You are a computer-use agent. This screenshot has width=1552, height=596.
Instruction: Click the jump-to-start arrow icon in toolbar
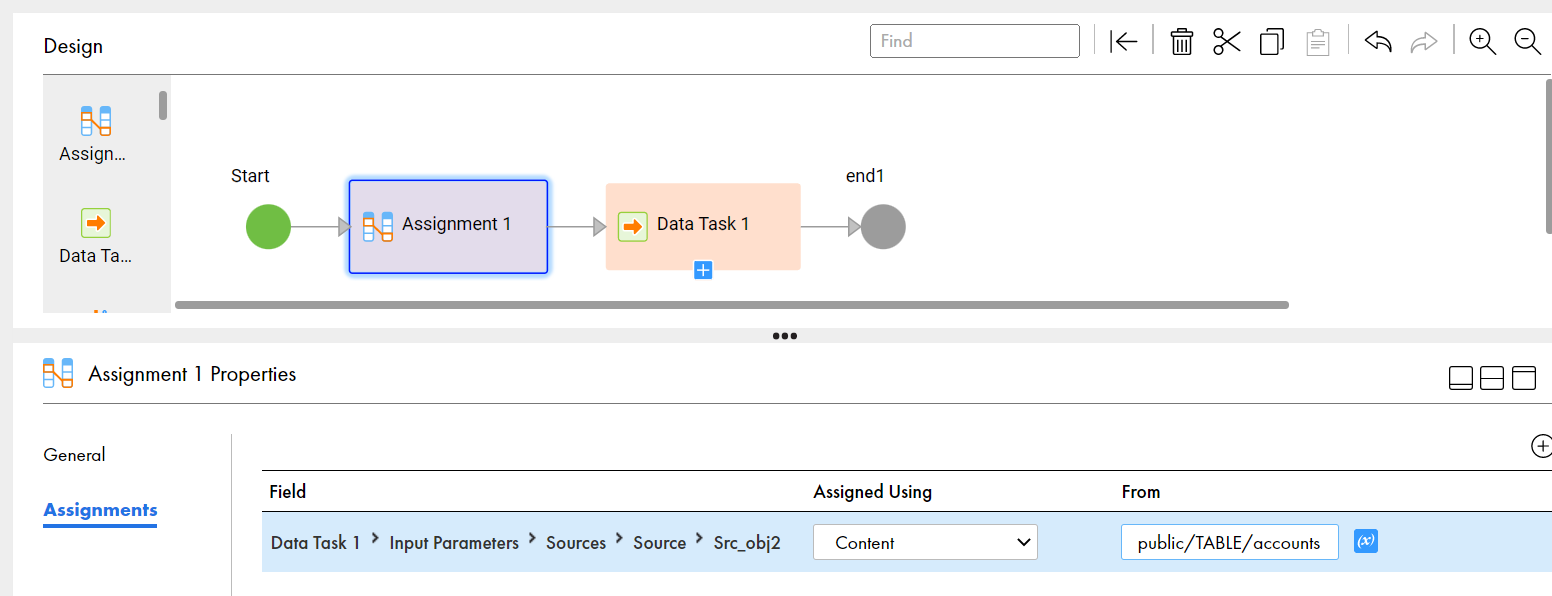[1124, 41]
